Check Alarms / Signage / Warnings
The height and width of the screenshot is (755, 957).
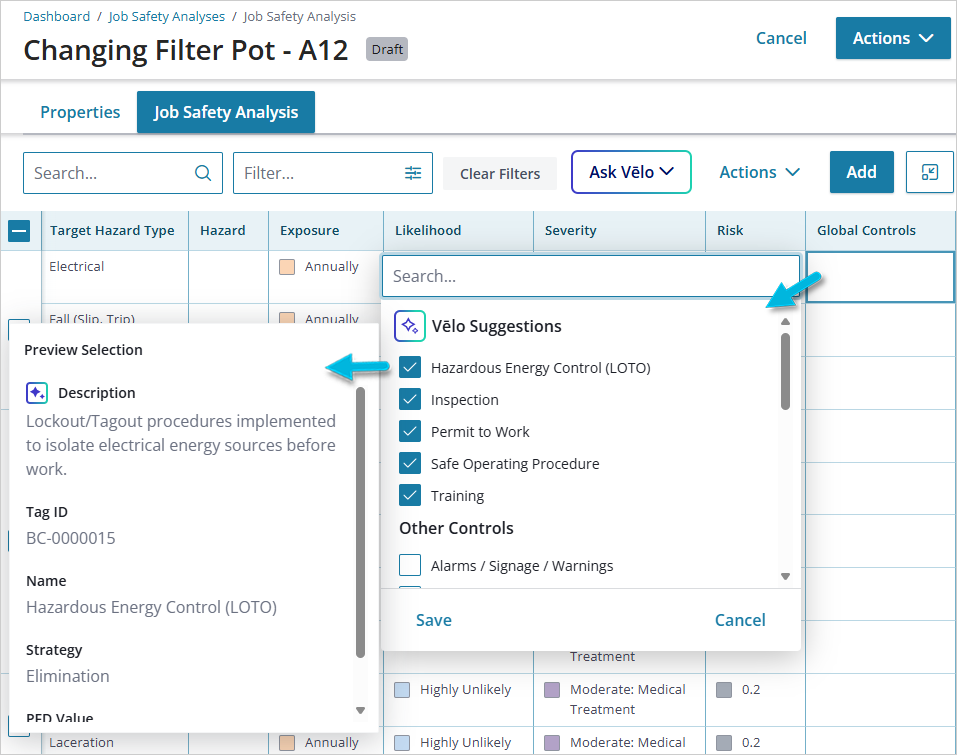tap(410, 566)
